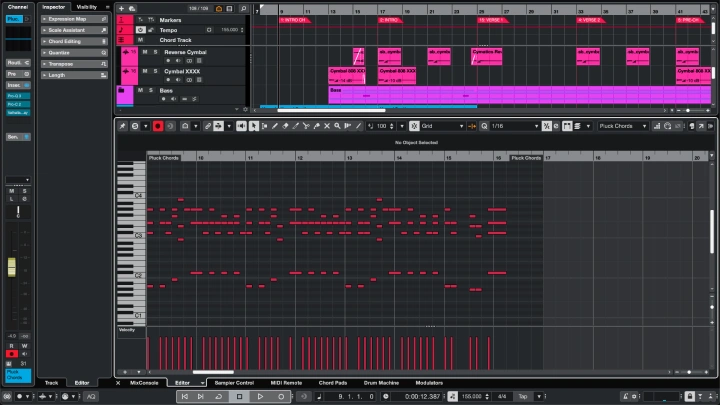This screenshot has height=405, width=720.
Task: Expand the Chord Editing inspector section
Action: pyautogui.click(x=74, y=41)
